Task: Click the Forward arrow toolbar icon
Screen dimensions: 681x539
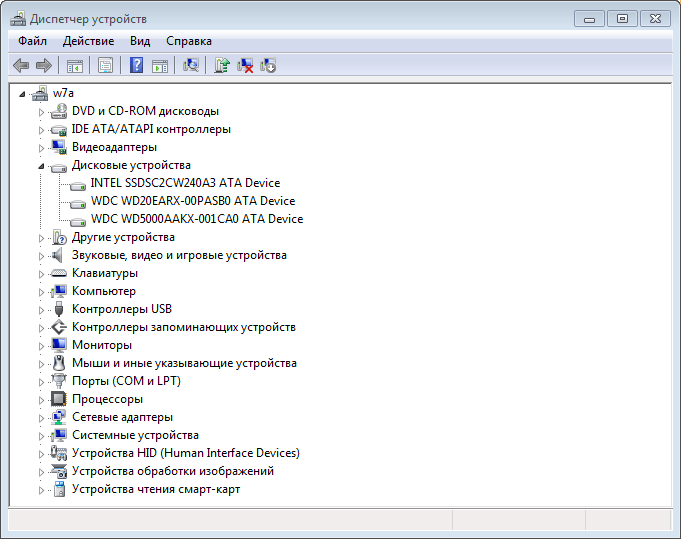Action: pos(44,66)
